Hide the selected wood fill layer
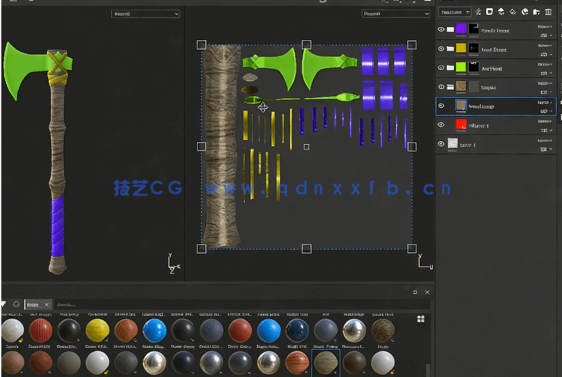Image resolution: width=562 pixels, height=377 pixels. (x=441, y=105)
